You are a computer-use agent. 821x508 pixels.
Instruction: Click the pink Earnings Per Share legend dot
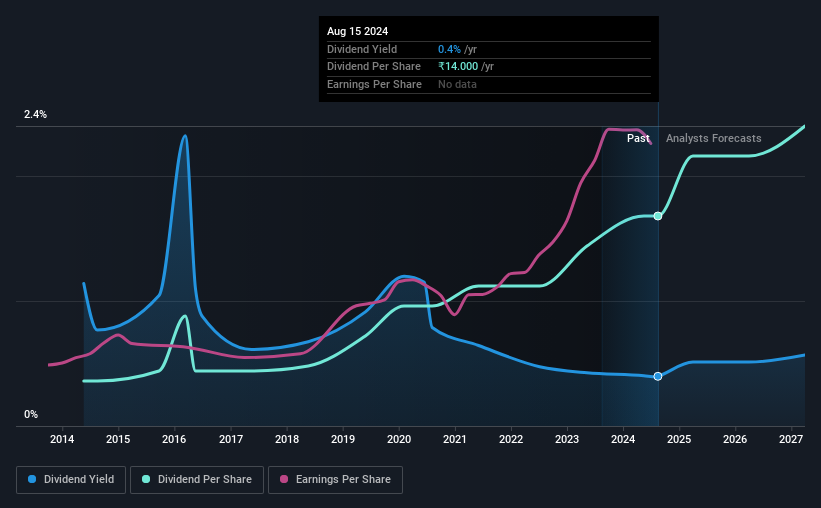pos(284,479)
